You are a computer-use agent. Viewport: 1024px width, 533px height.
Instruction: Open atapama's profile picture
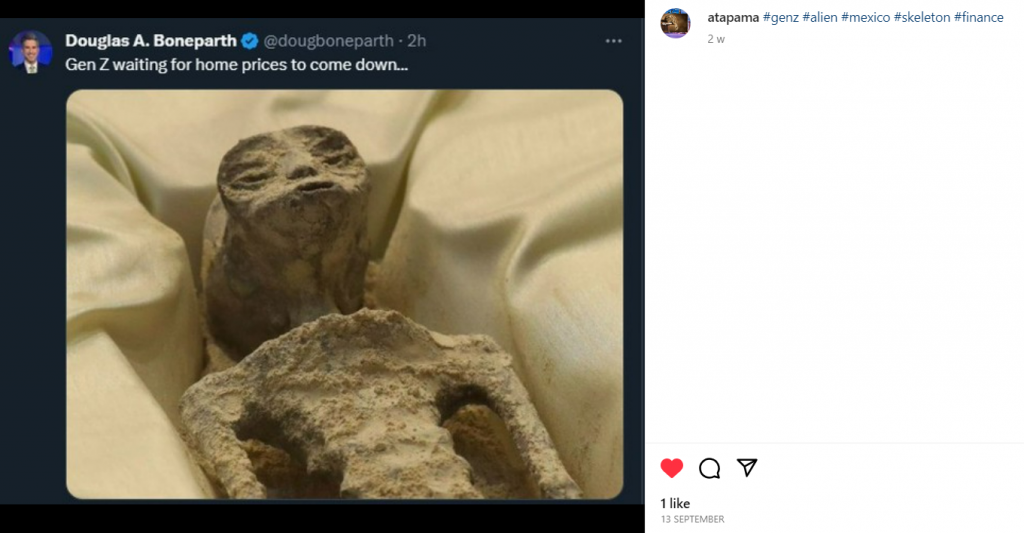[x=676, y=24]
